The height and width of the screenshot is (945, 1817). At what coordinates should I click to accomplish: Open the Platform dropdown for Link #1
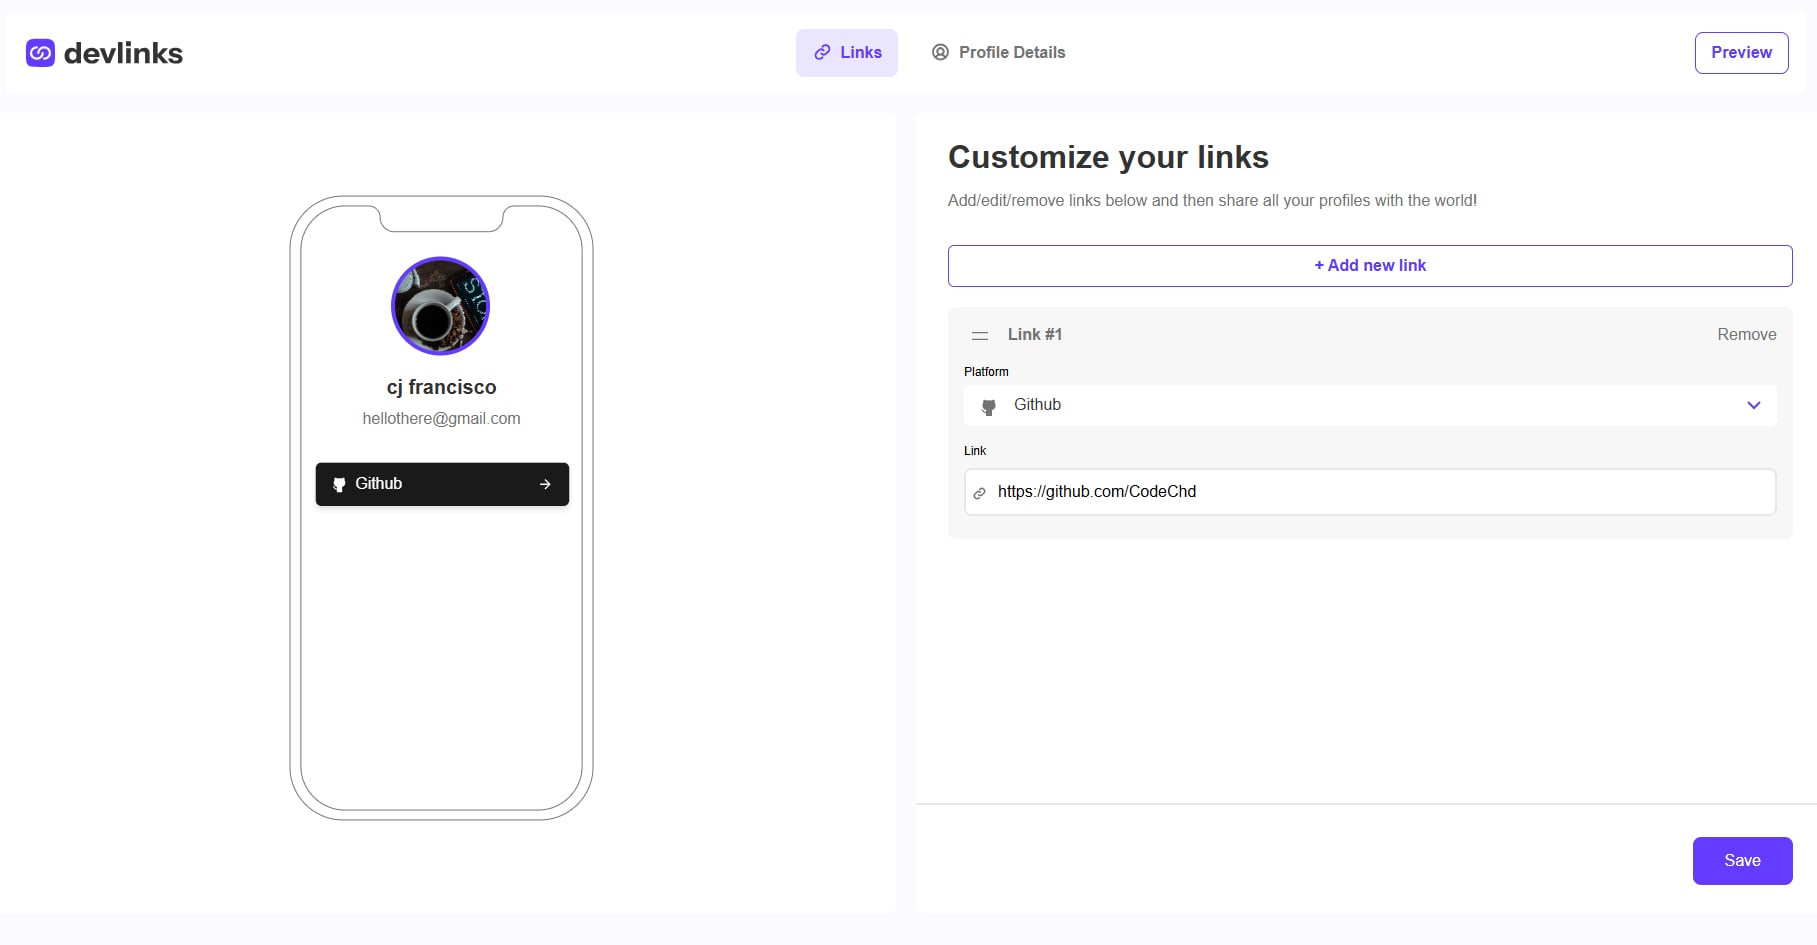pos(1369,405)
